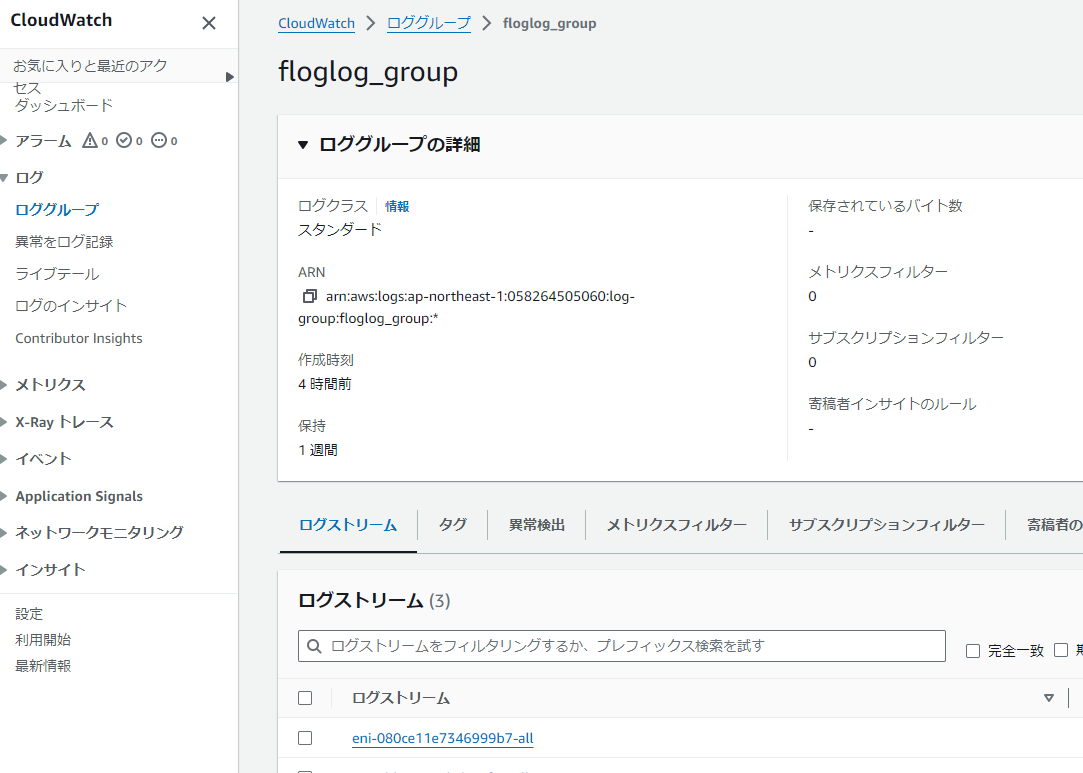Click the 保存されているバイト数 label
Viewport: 1083px width, 773px height.
[x=885, y=206]
